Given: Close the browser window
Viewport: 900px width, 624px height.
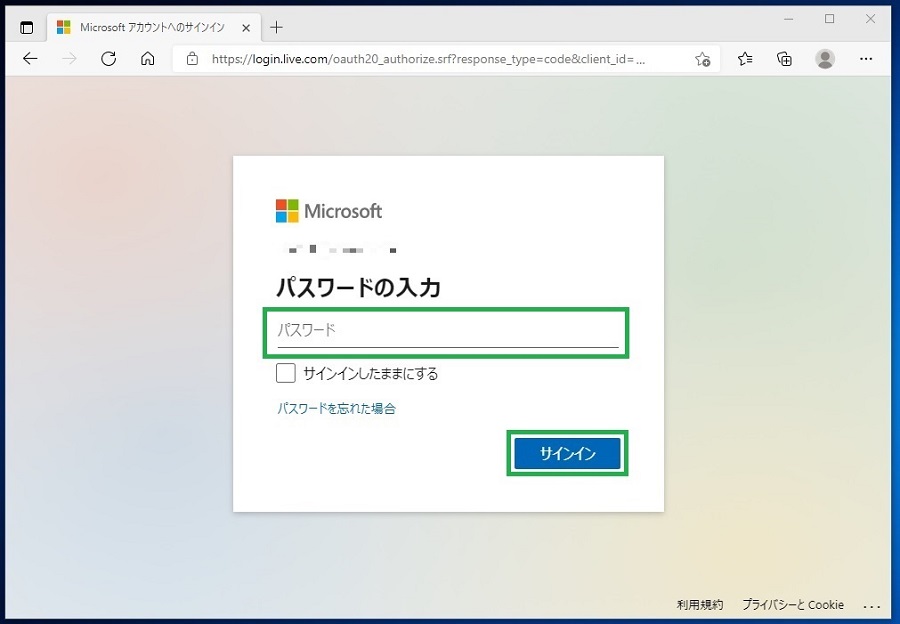Looking at the screenshot, I should pos(870,19).
